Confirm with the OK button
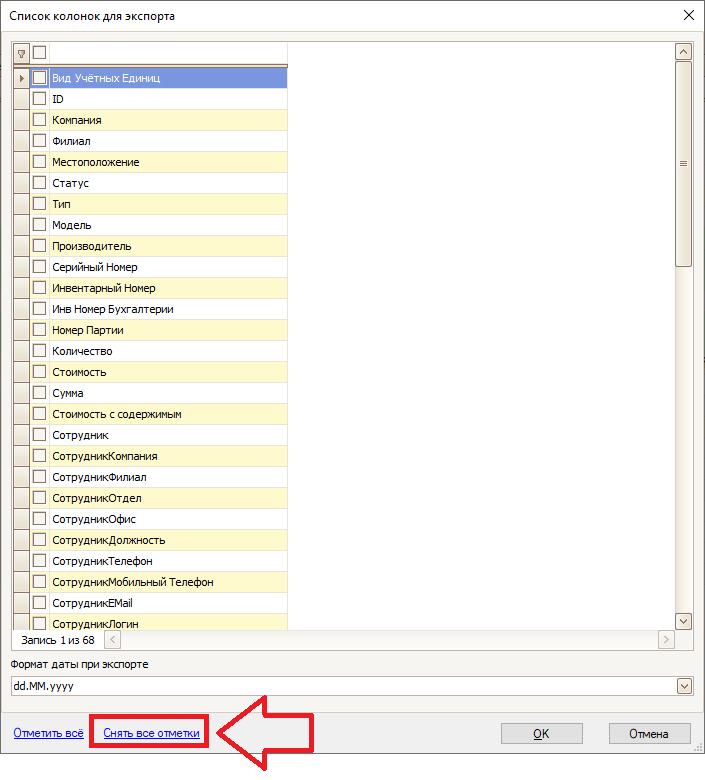 click(541, 734)
